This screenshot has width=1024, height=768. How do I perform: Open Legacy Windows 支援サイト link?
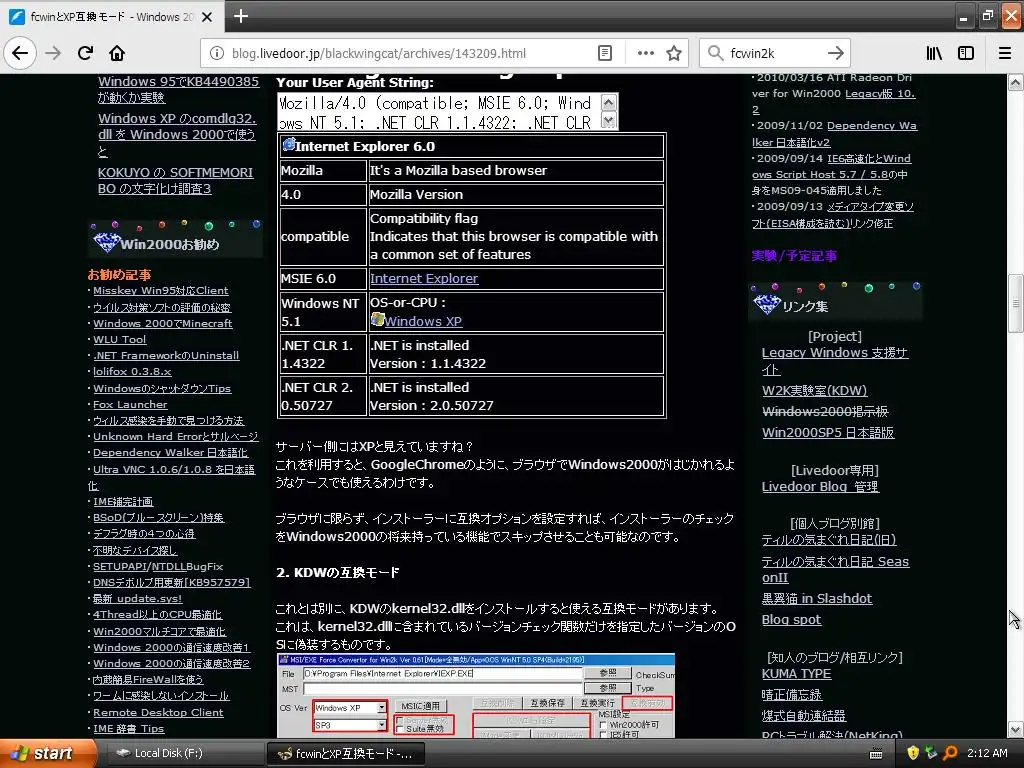click(x=835, y=360)
